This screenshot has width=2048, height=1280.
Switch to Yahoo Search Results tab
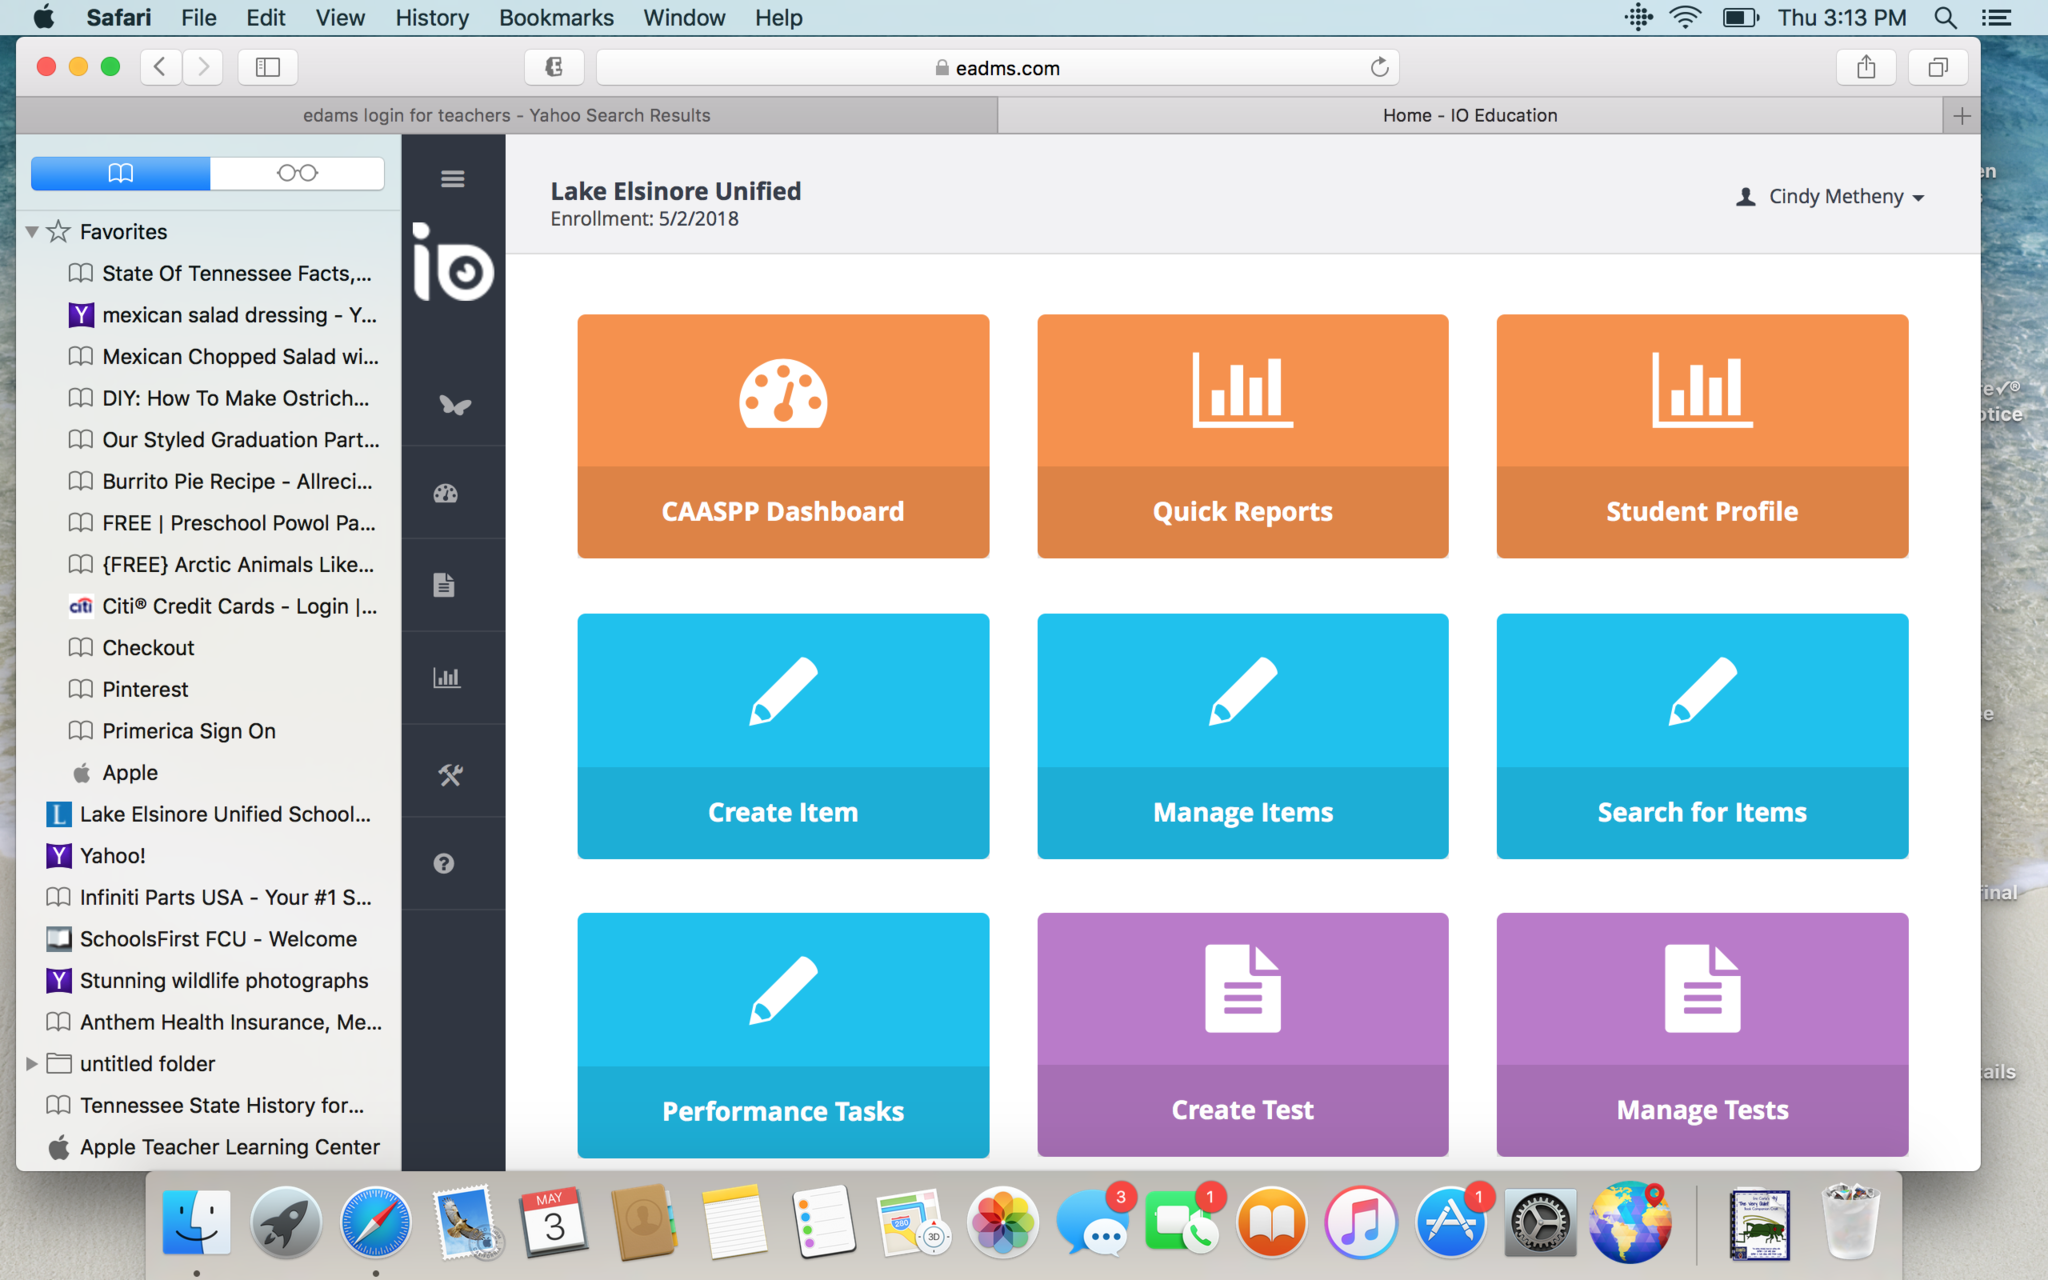[506, 115]
